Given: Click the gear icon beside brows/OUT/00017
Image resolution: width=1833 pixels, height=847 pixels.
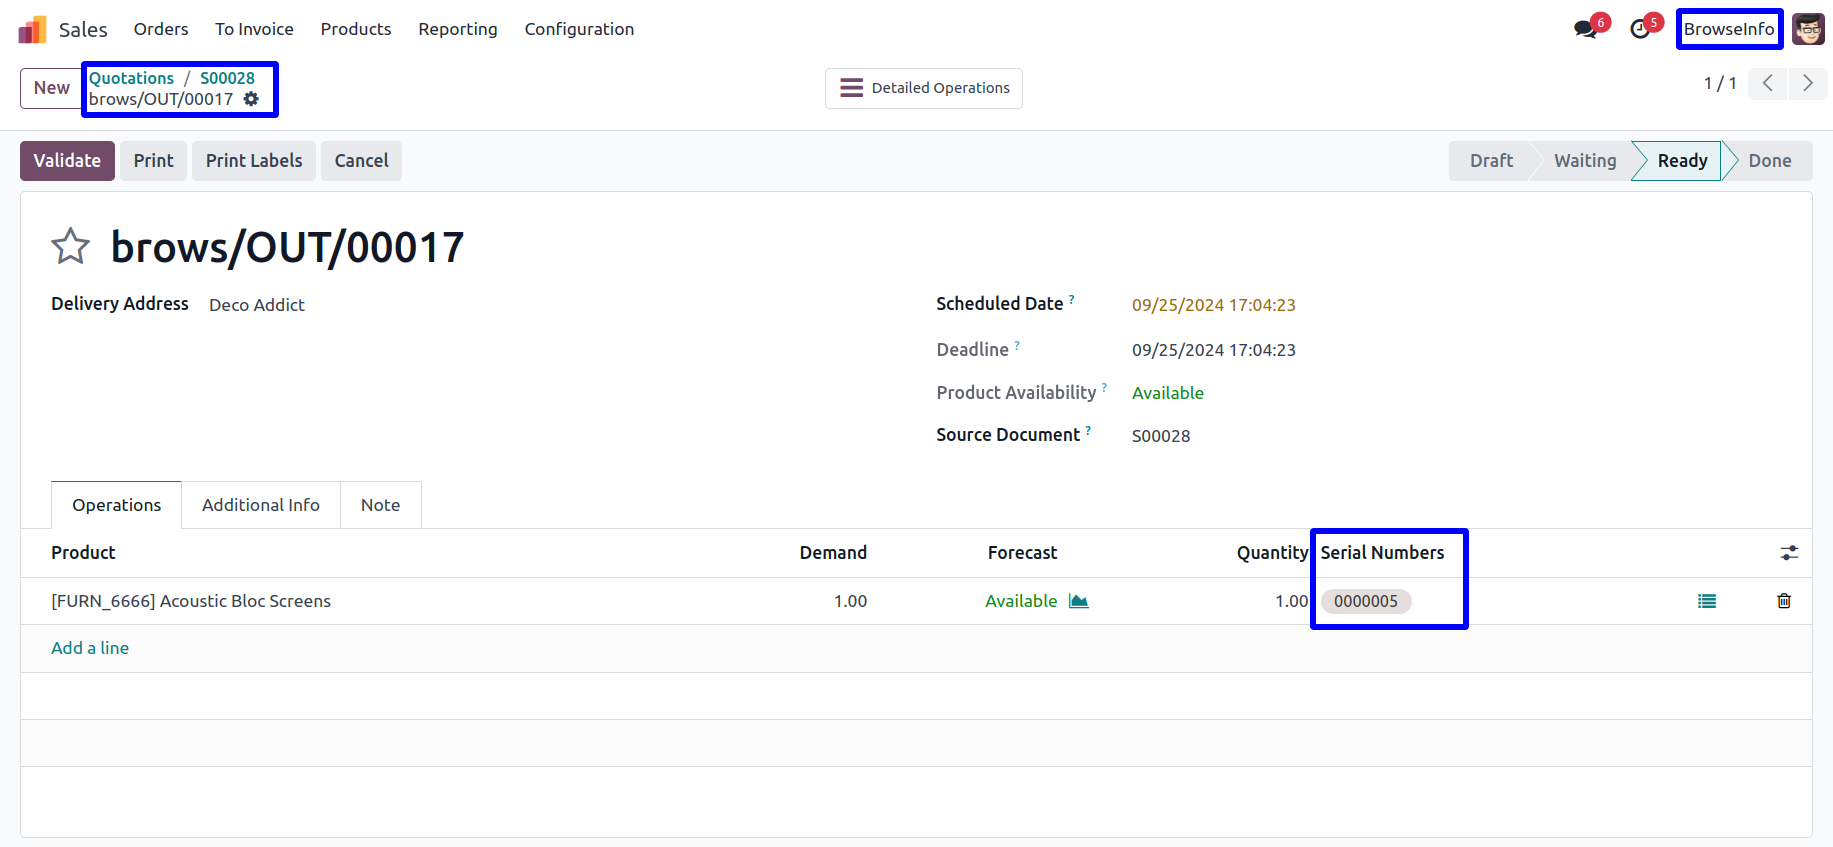Looking at the screenshot, I should [x=251, y=99].
